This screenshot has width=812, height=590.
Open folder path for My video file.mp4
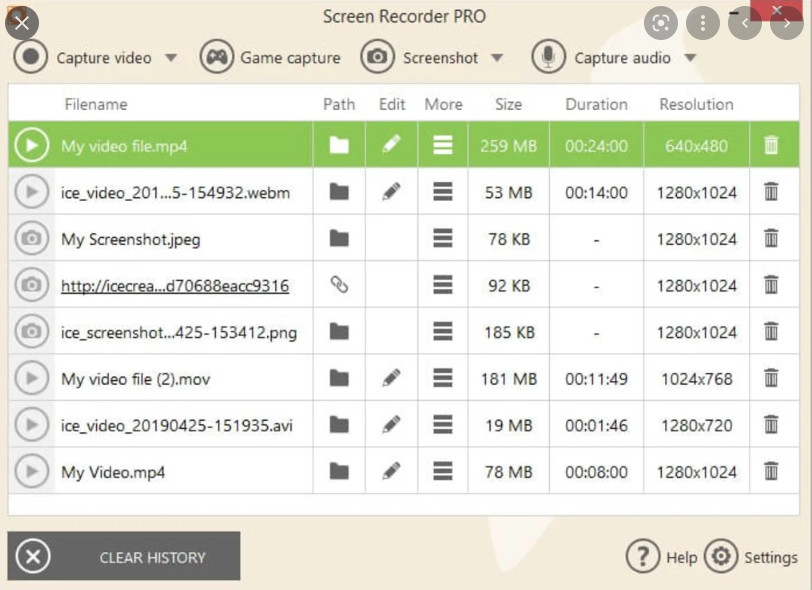pyautogui.click(x=339, y=145)
